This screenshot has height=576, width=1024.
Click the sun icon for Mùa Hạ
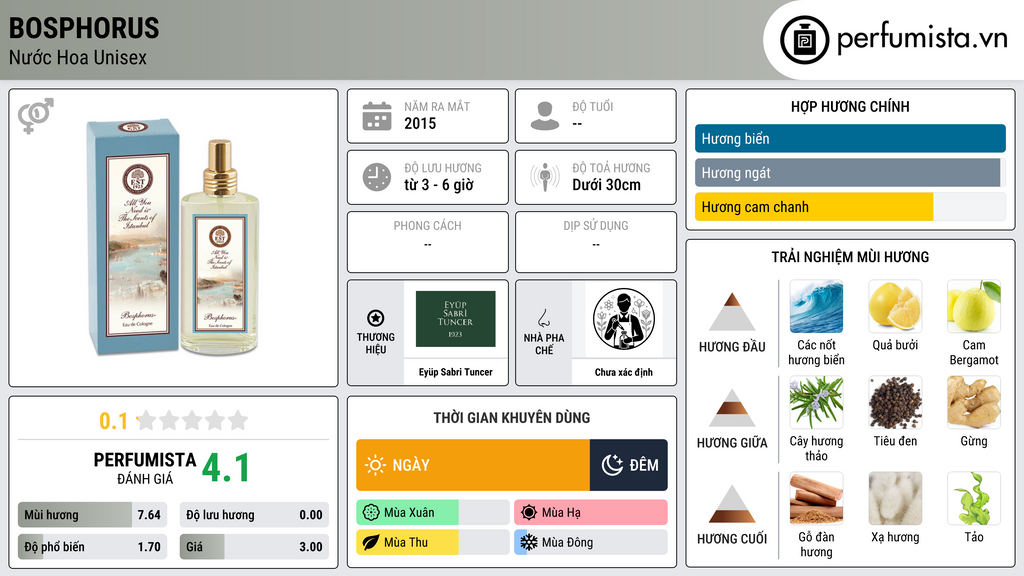coord(529,513)
